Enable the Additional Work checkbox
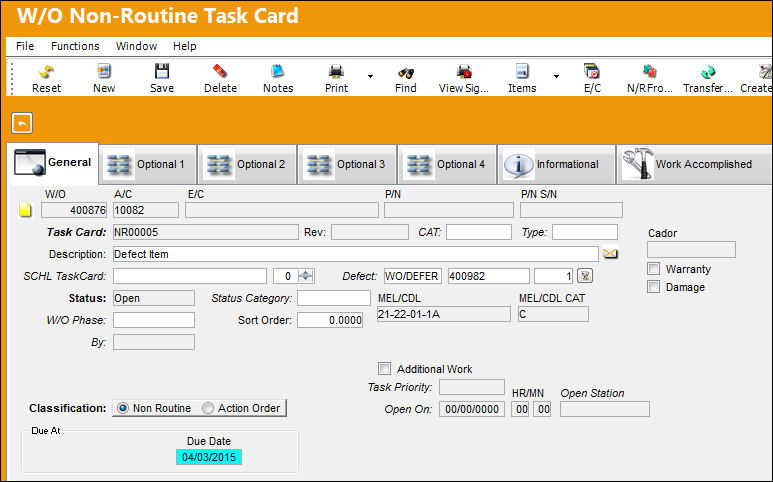 point(385,369)
